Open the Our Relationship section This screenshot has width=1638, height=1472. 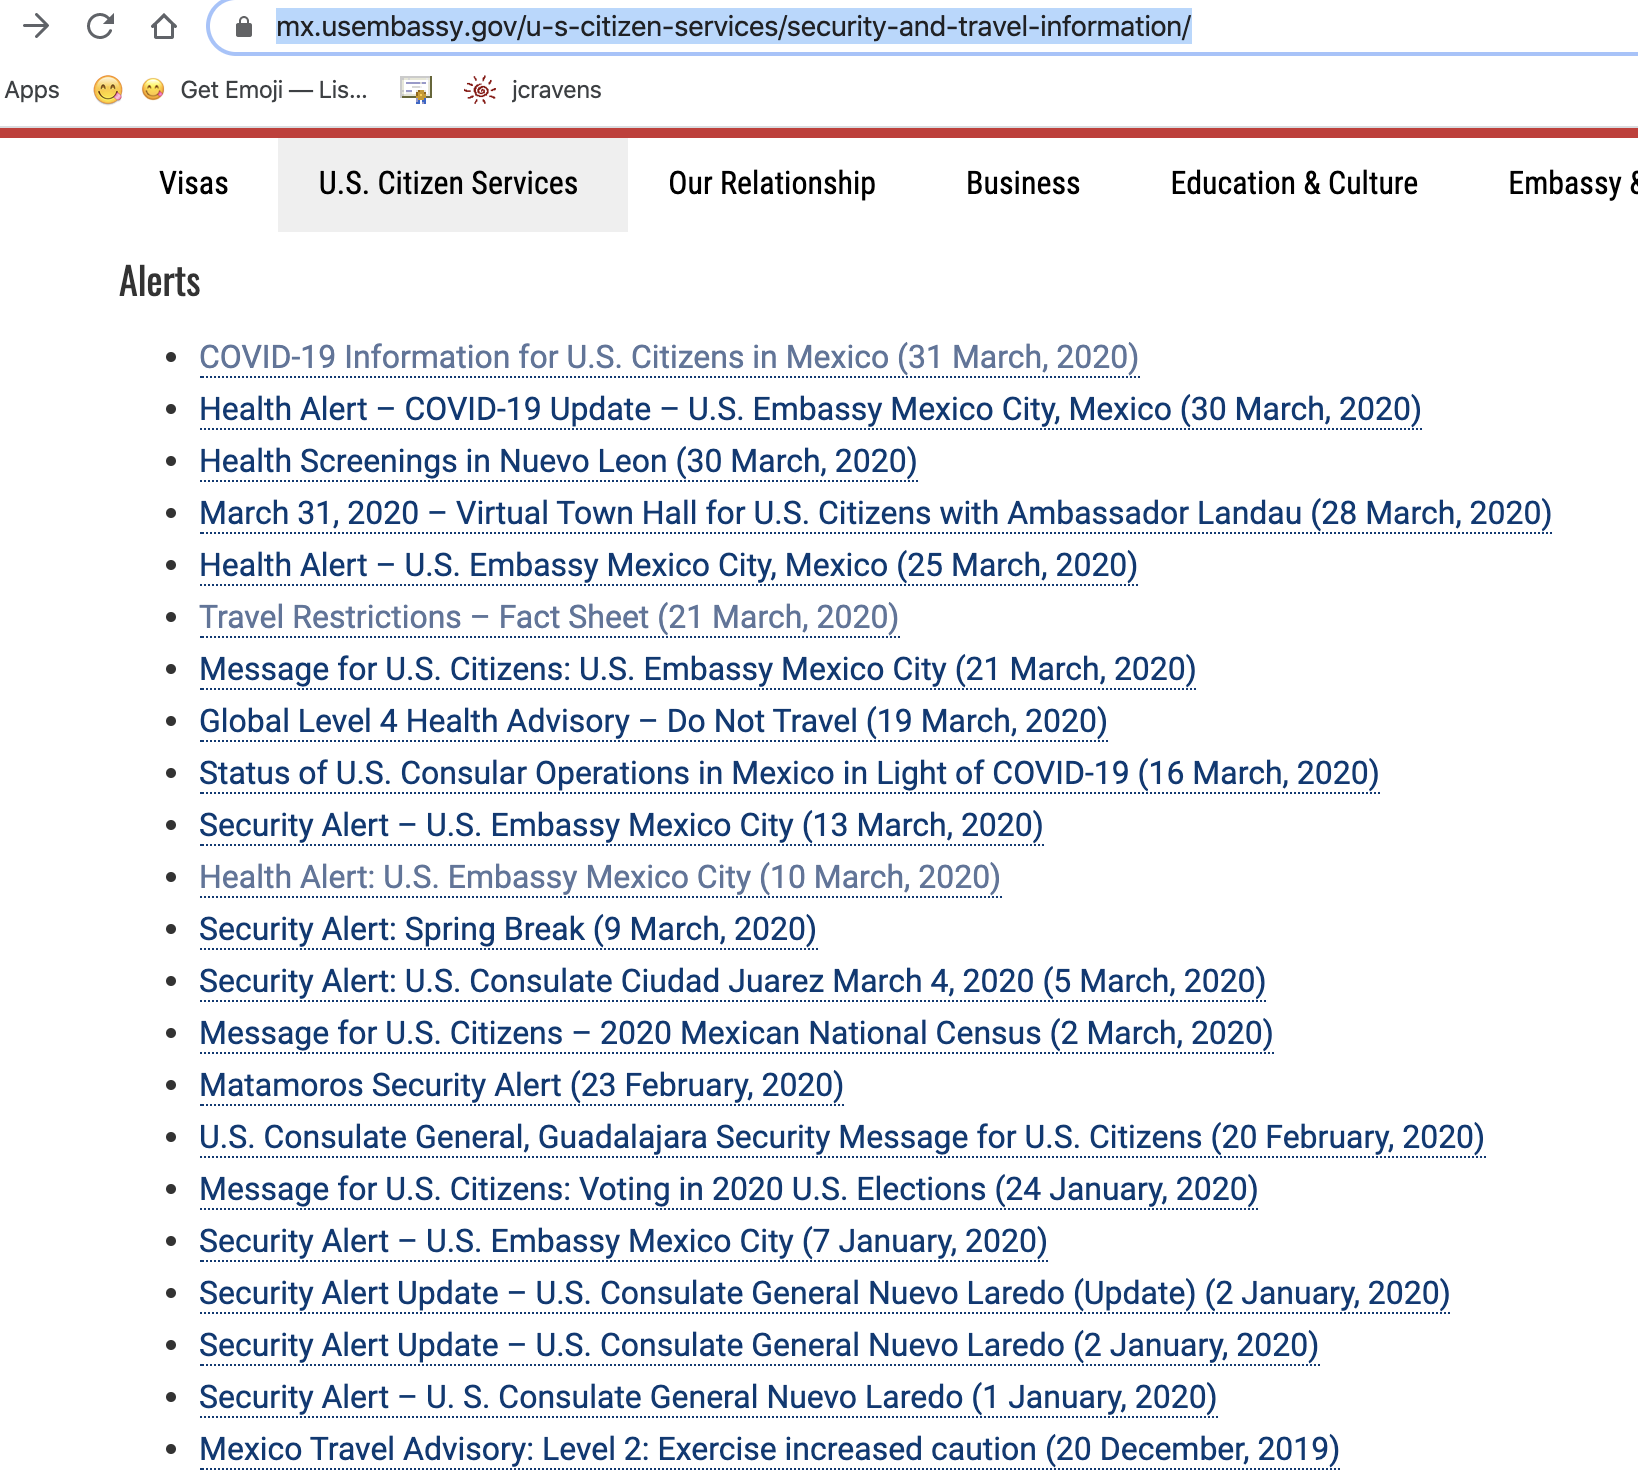[x=772, y=183]
